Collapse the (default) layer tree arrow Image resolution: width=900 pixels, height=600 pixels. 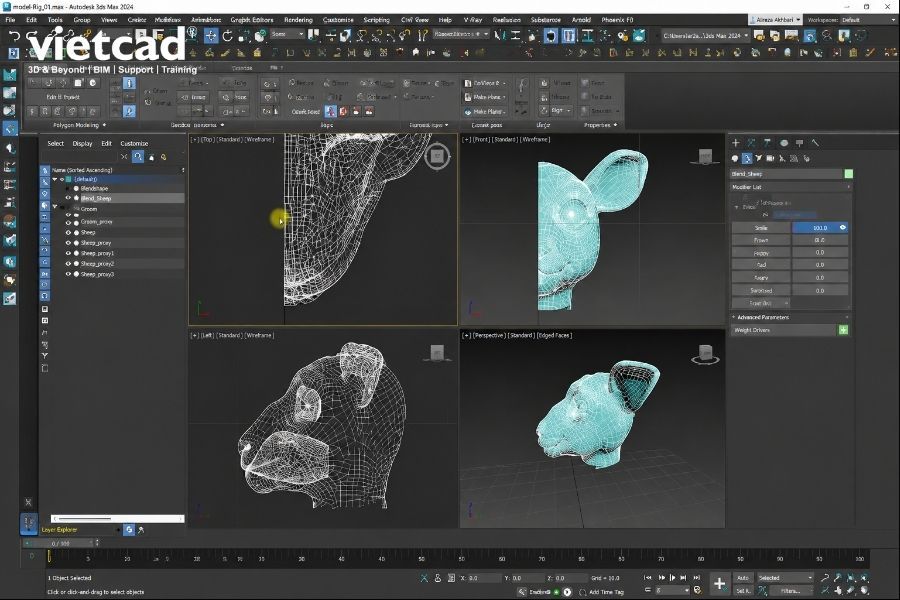(55, 179)
